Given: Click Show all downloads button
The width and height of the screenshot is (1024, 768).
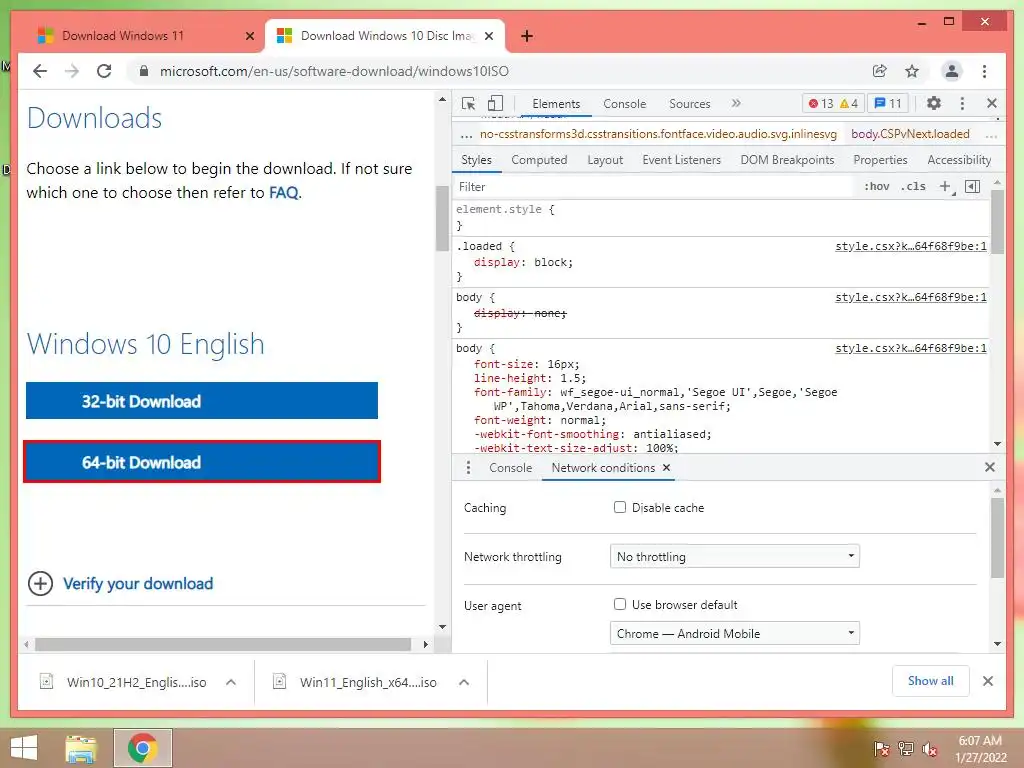Looking at the screenshot, I should click(930, 681).
